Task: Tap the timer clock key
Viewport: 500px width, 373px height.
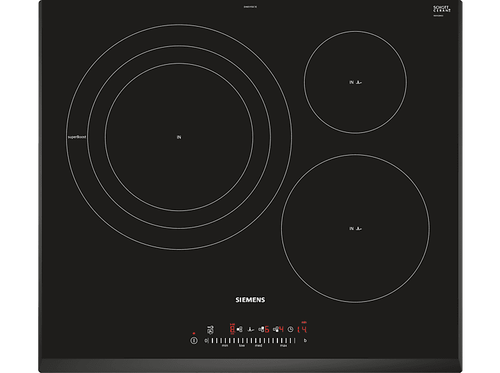Action: click(290, 329)
